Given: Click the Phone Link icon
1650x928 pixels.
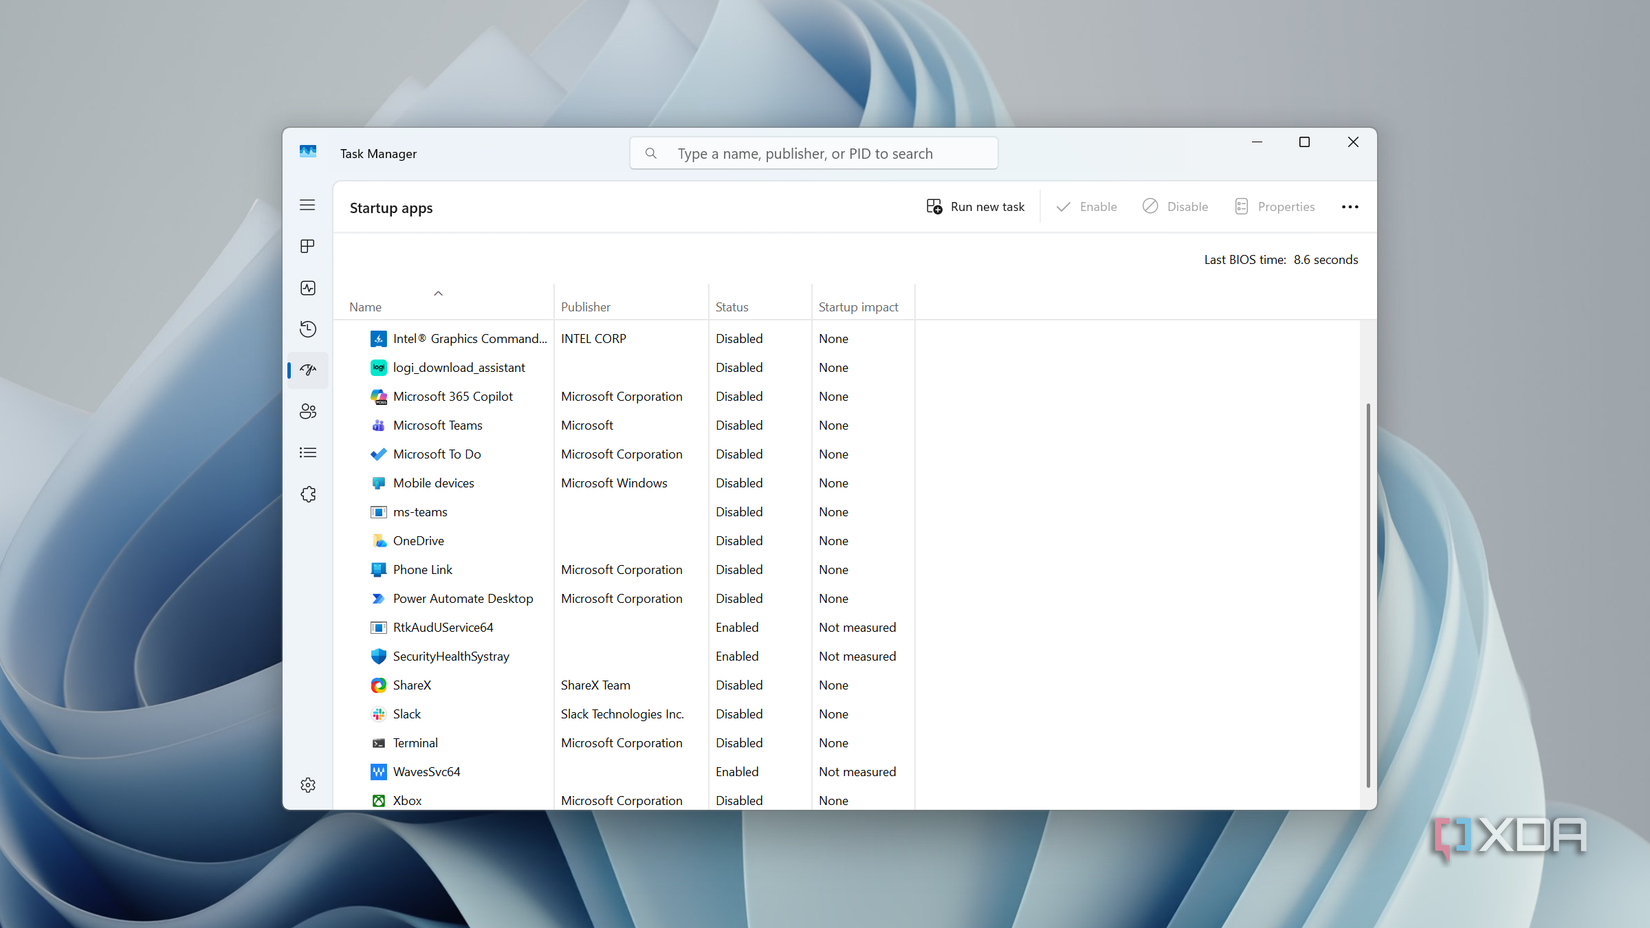Looking at the screenshot, I should 378,570.
